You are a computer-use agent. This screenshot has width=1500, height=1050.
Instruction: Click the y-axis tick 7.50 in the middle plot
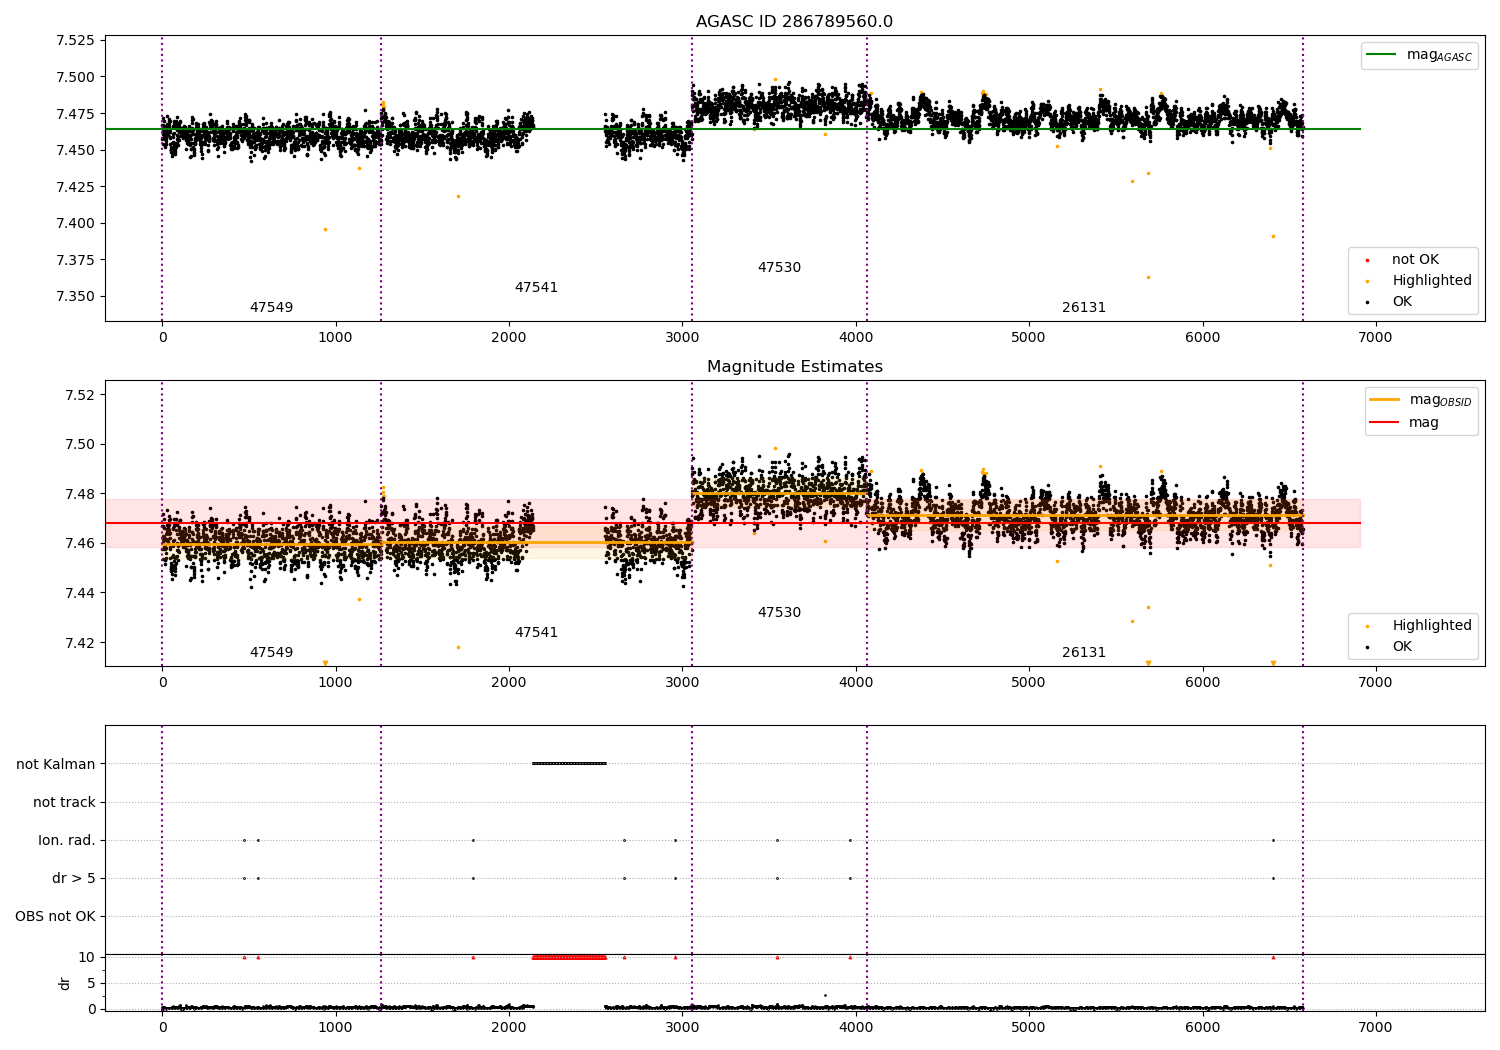pos(80,445)
